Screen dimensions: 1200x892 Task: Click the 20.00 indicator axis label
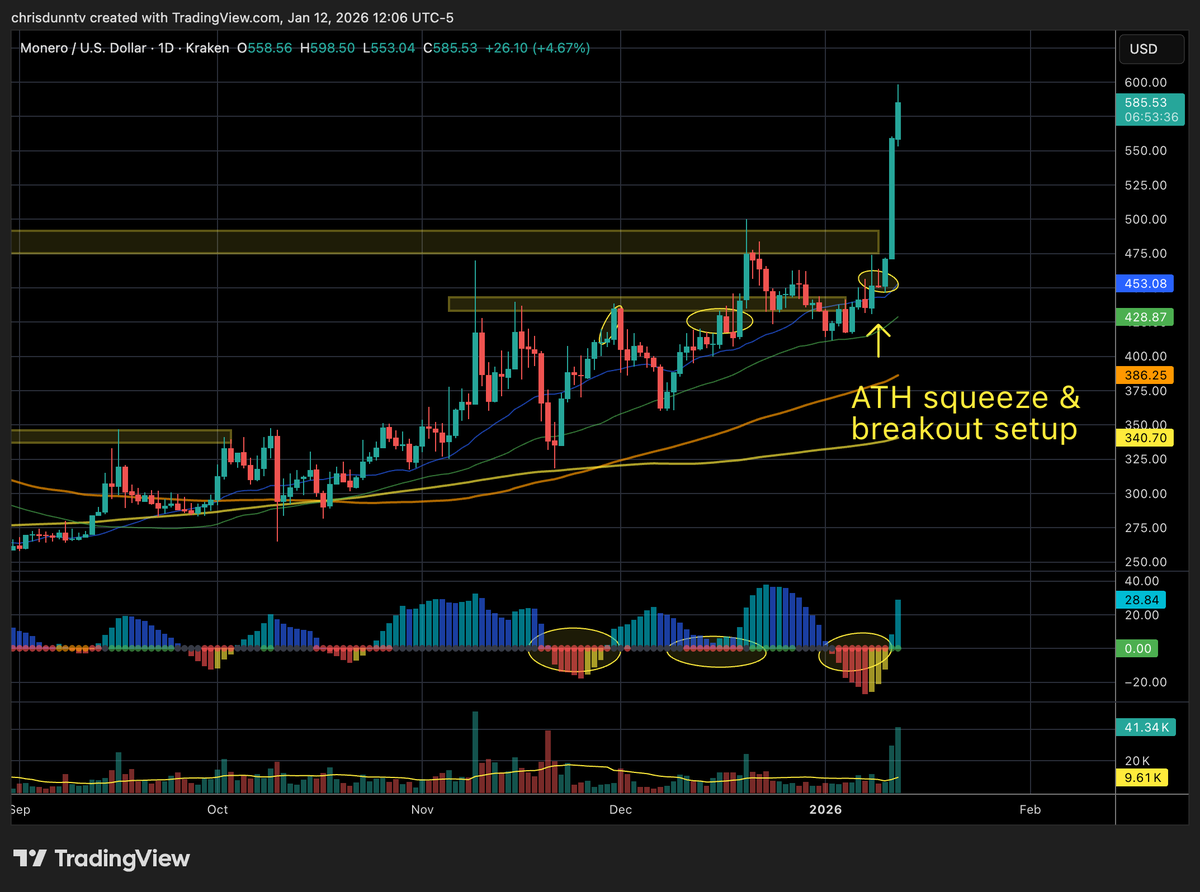click(1141, 615)
